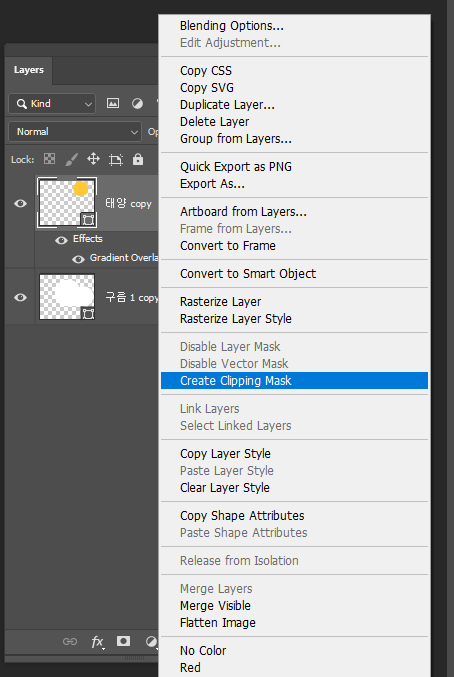The width and height of the screenshot is (454, 677).
Task: Hide the 태양 copy layer eye
Action: pos(20,203)
